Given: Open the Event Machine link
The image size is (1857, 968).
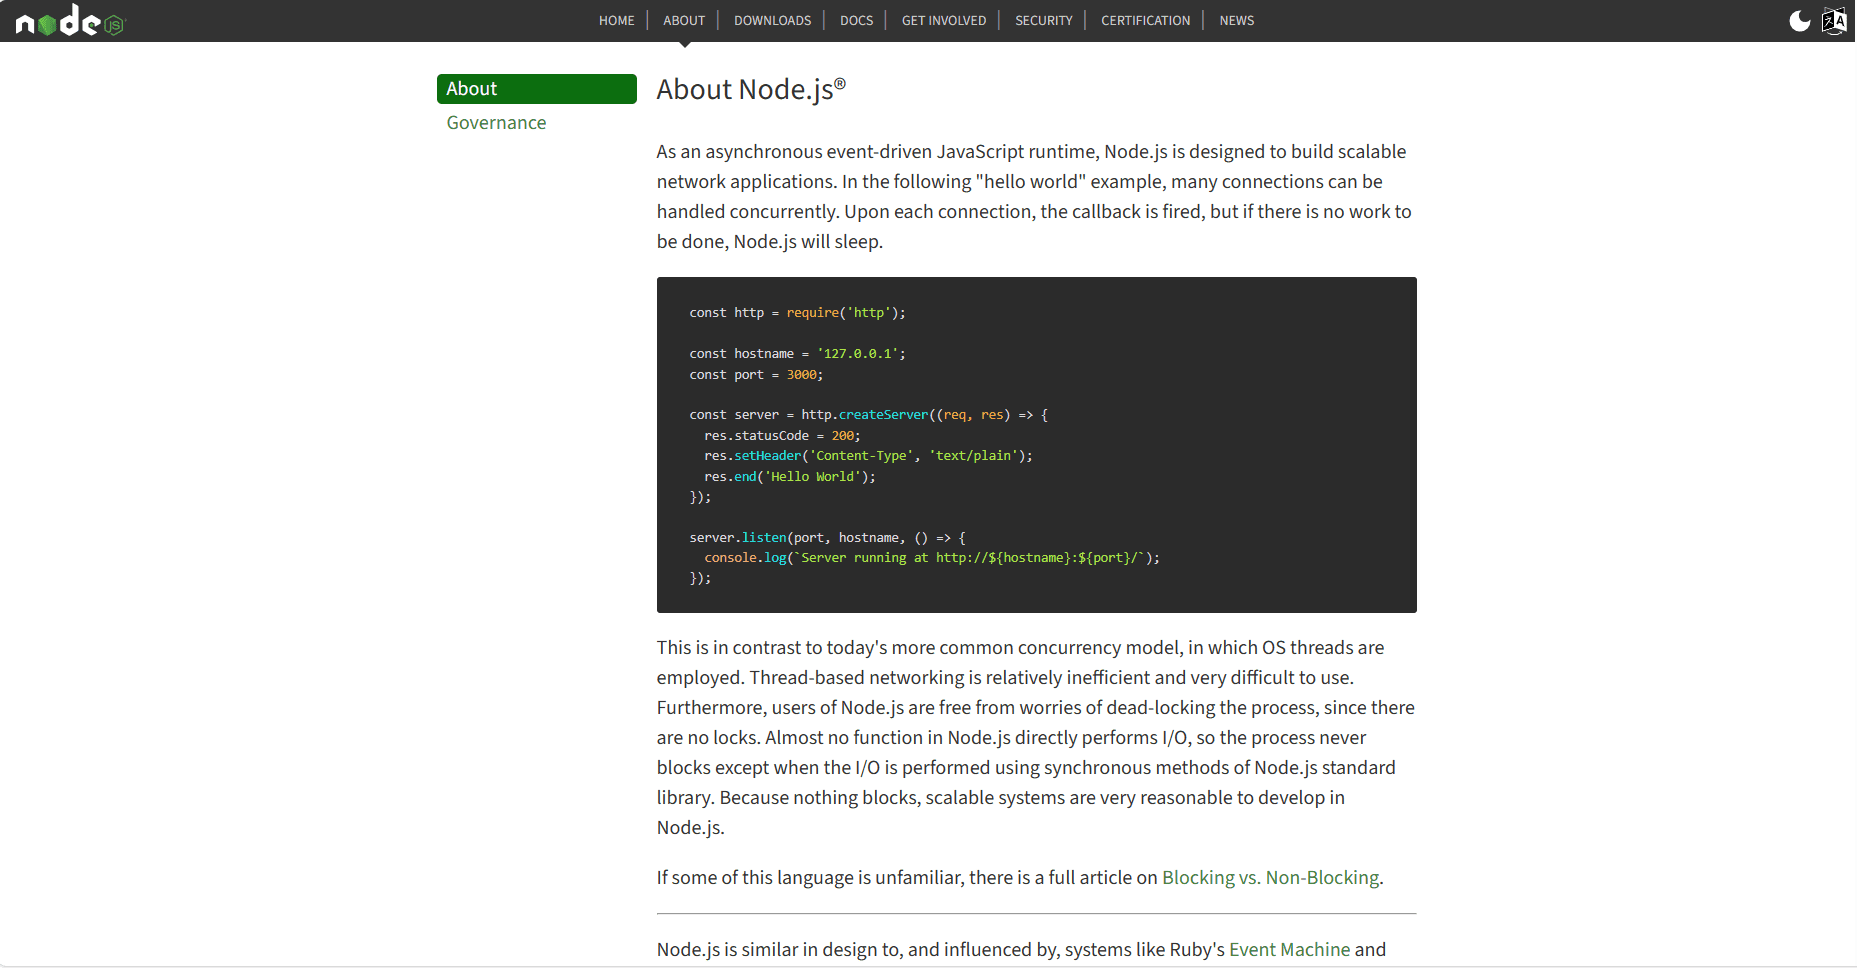Looking at the screenshot, I should point(1289,949).
